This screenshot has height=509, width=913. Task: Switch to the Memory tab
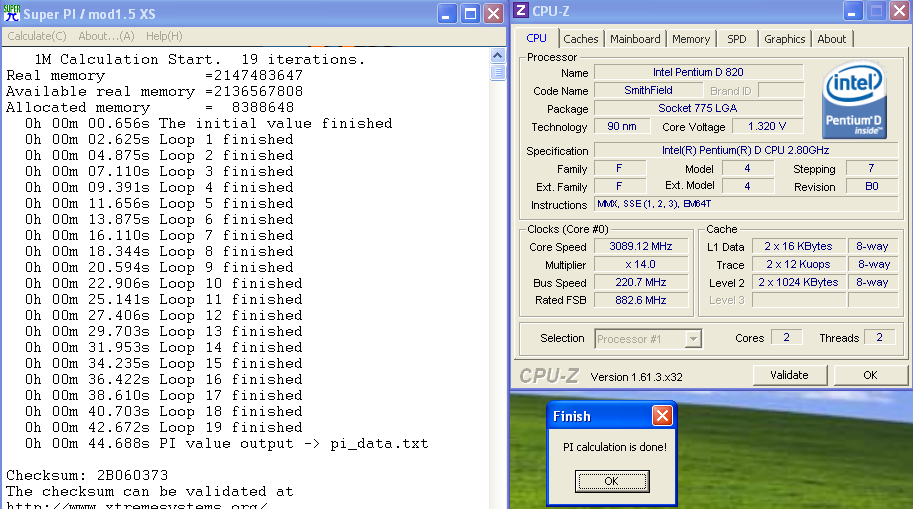pos(691,39)
